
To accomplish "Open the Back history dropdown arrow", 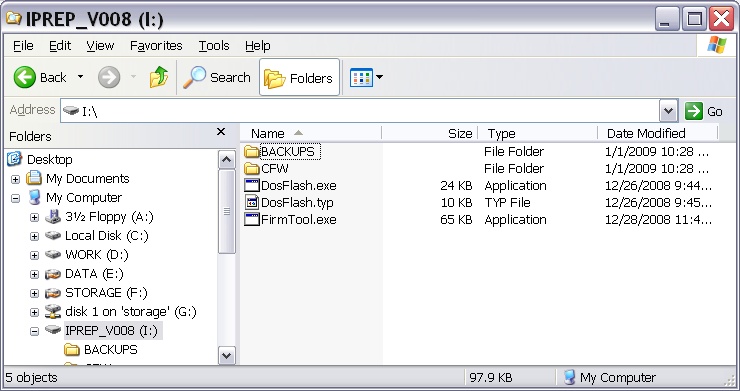I will point(81,77).
